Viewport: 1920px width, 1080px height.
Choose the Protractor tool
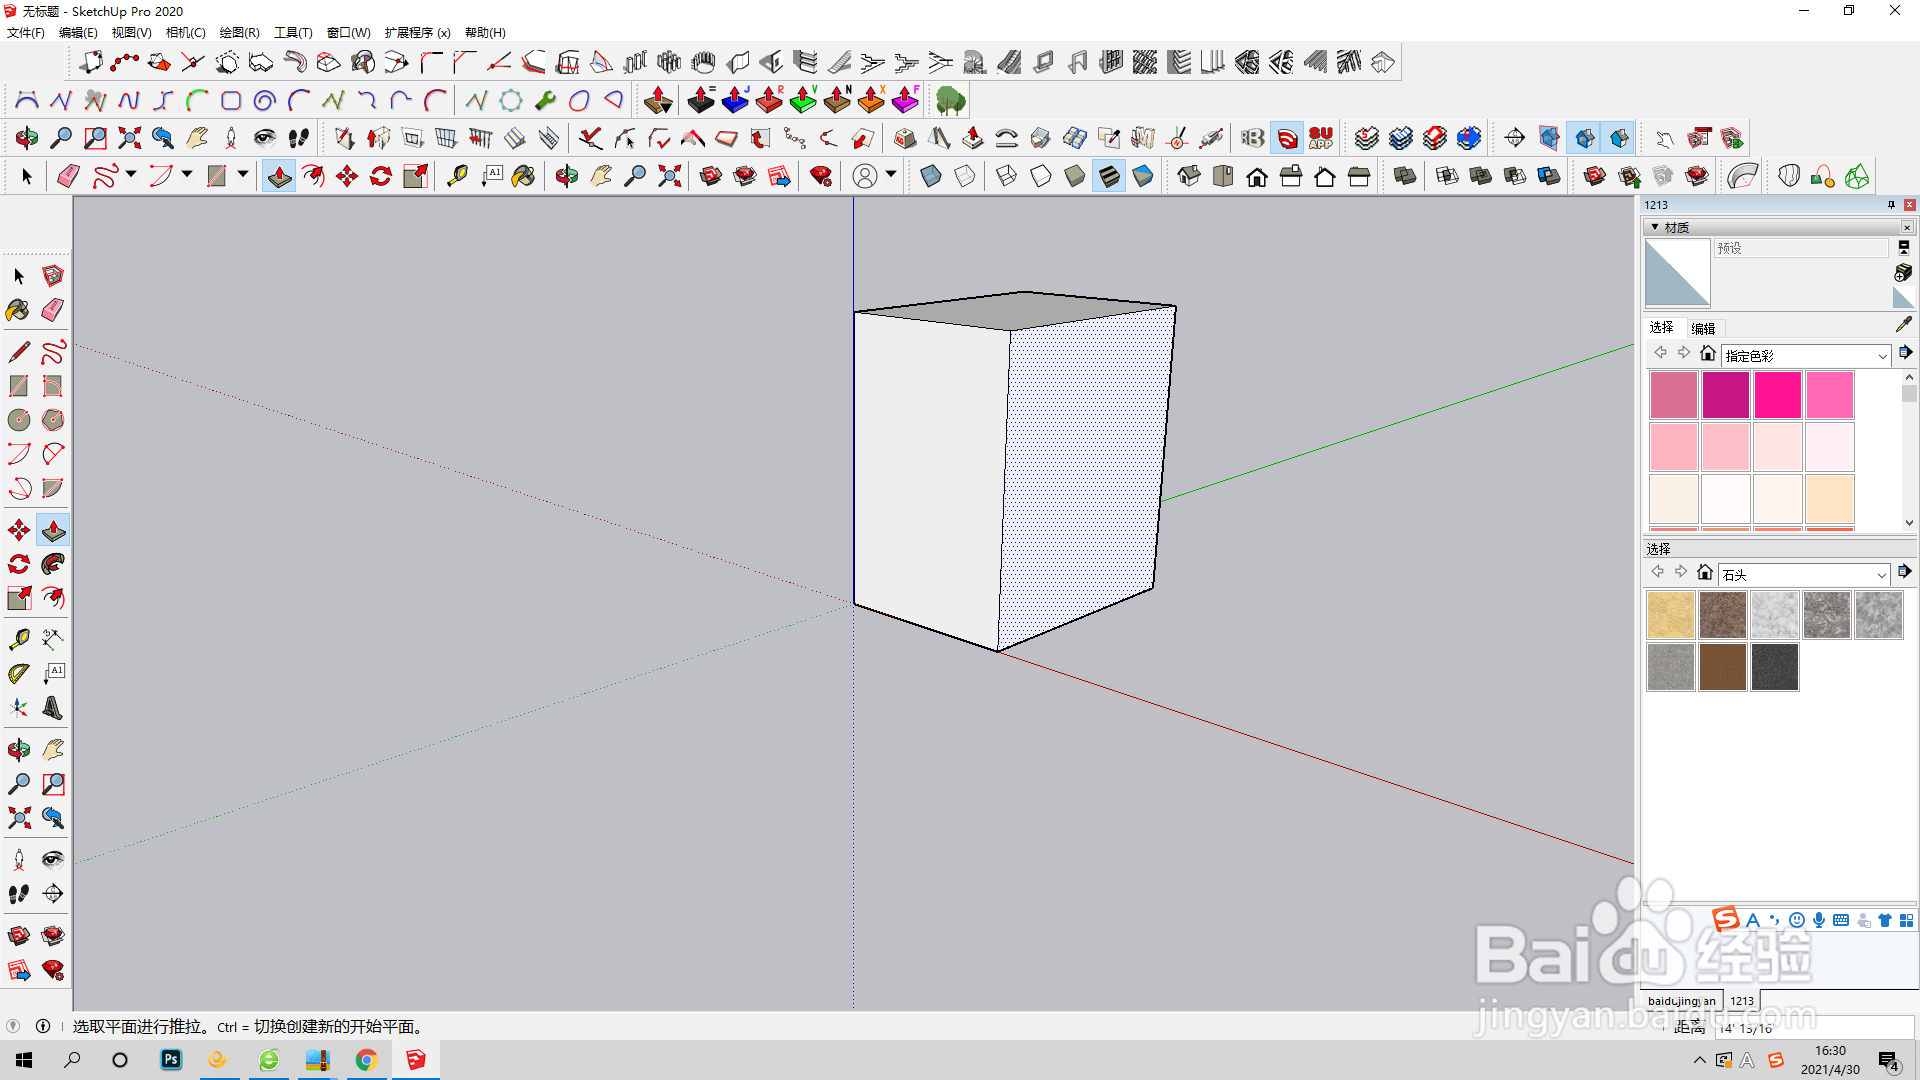[x=18, y=674]
